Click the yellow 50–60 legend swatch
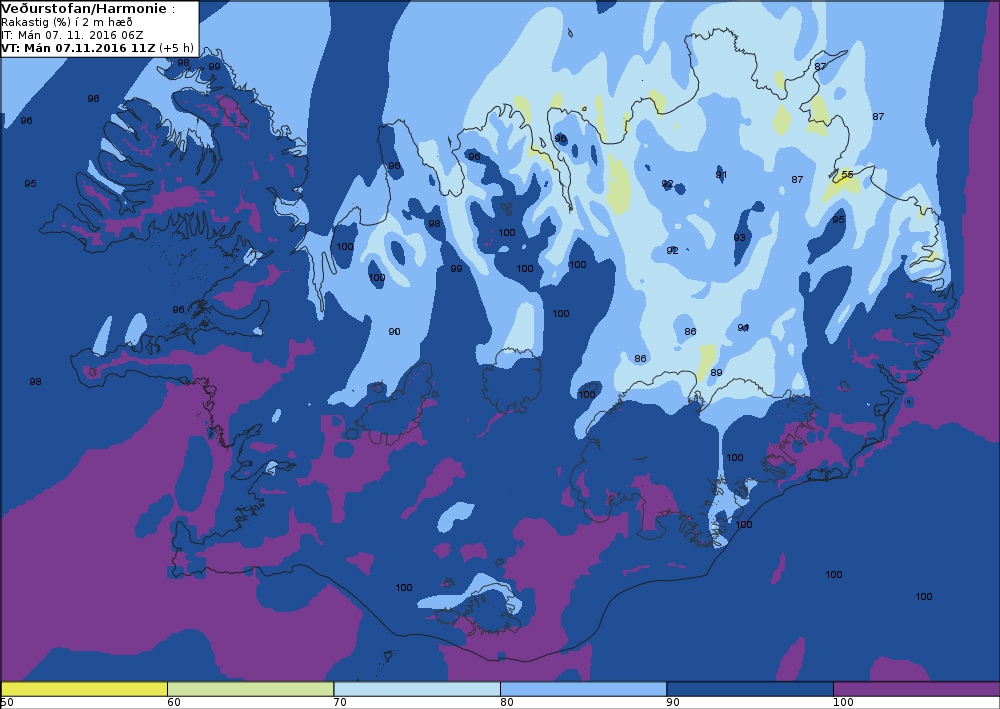This screenshot has height=709, width=1000. (84, 689)
